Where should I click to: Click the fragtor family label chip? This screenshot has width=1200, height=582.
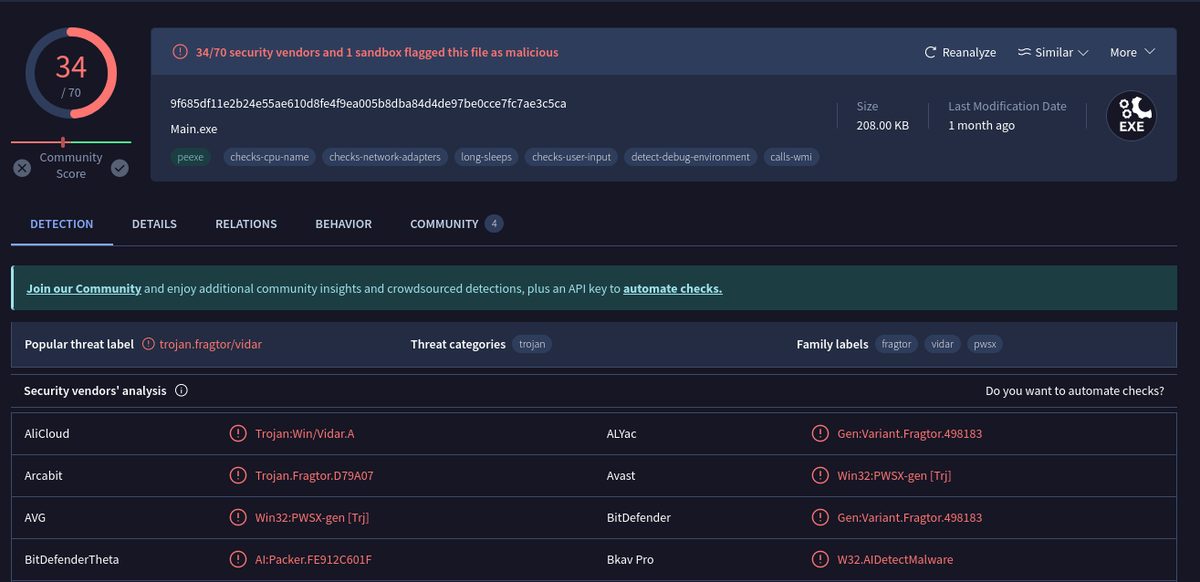click(896, 344)
